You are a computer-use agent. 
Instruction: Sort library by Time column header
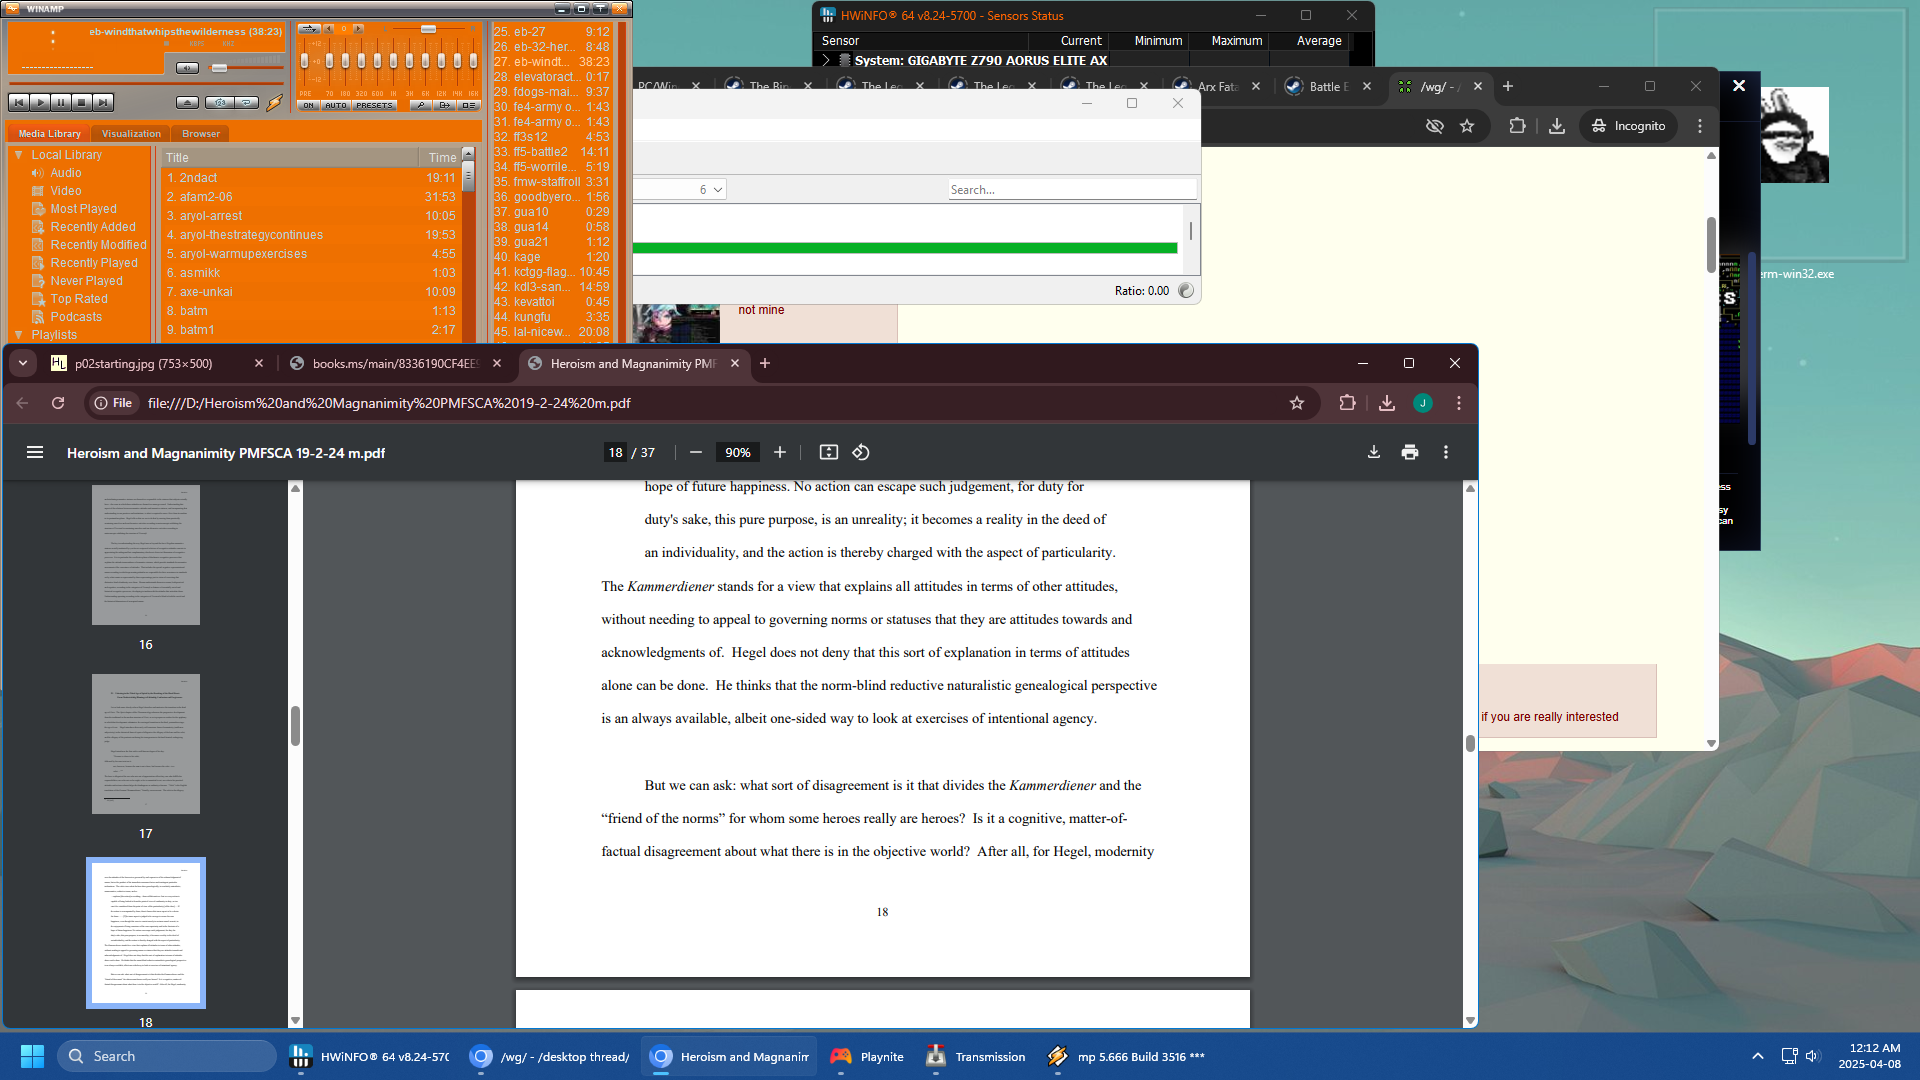pyautogui.click(x=440, y=158)
